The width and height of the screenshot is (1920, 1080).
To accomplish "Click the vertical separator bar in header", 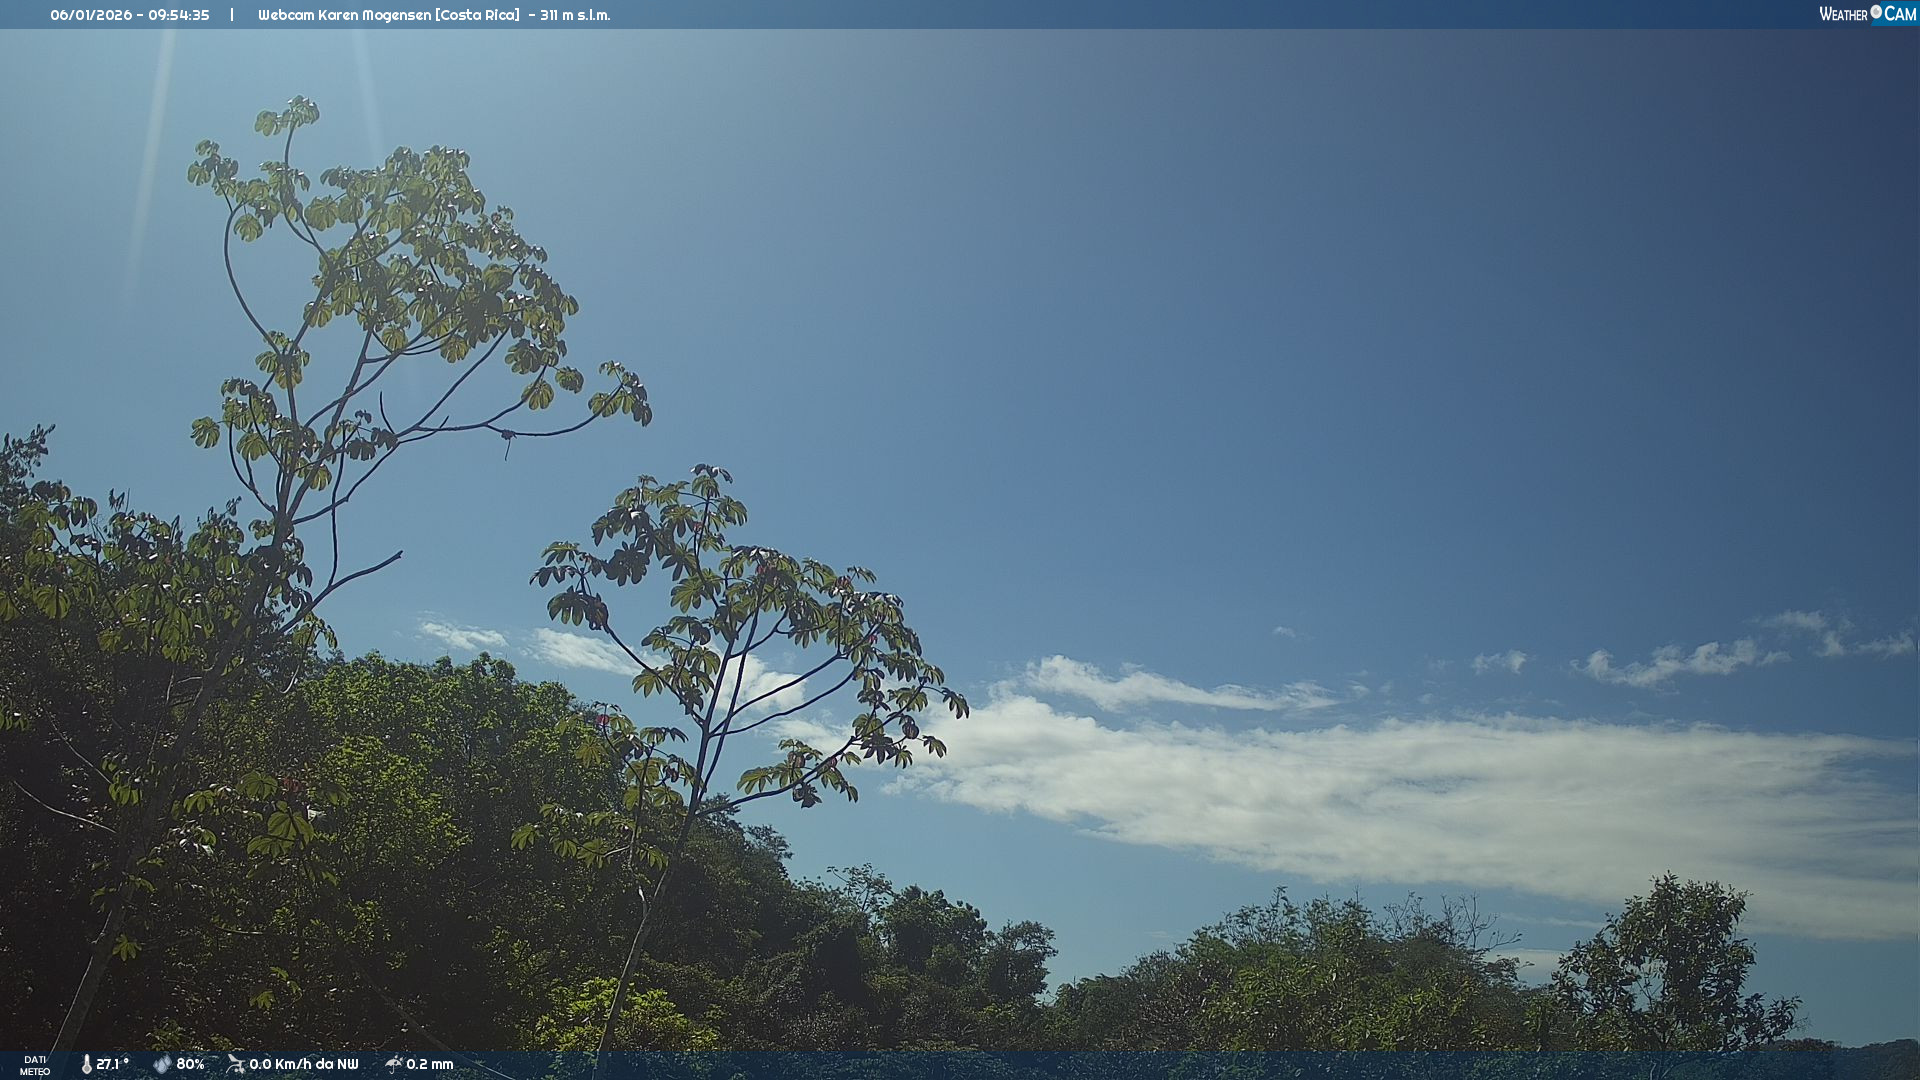I will [232, 15].
